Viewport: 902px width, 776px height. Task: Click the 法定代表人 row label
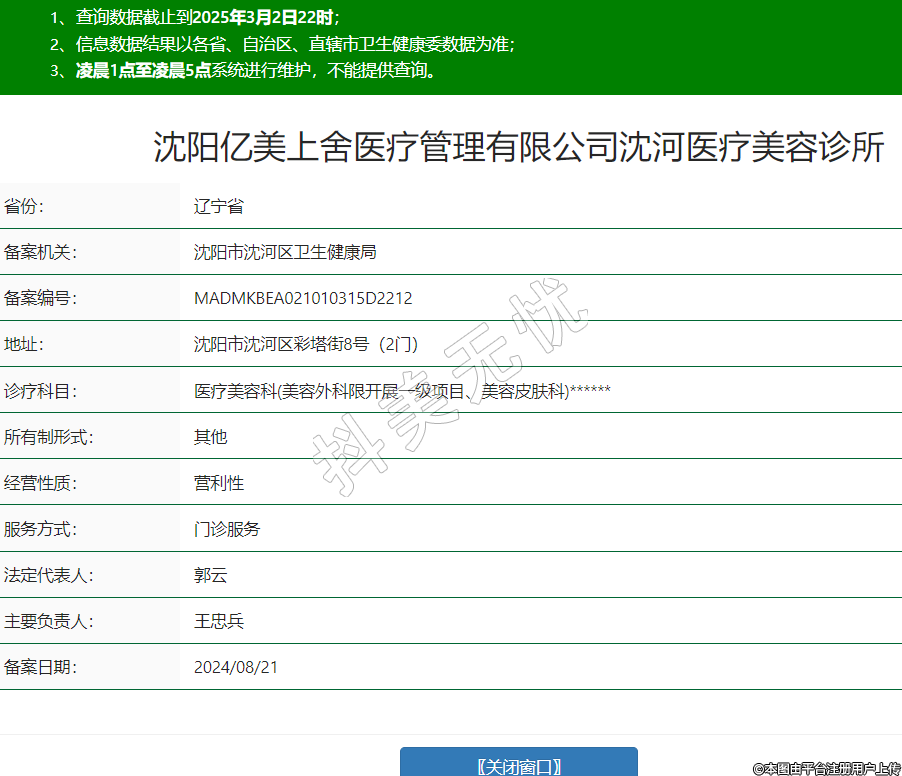(48, 575)
